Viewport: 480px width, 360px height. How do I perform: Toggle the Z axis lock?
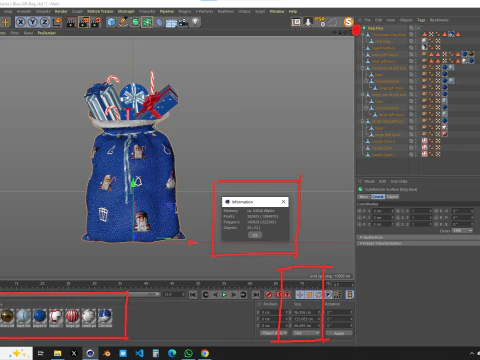click(44, 22)
